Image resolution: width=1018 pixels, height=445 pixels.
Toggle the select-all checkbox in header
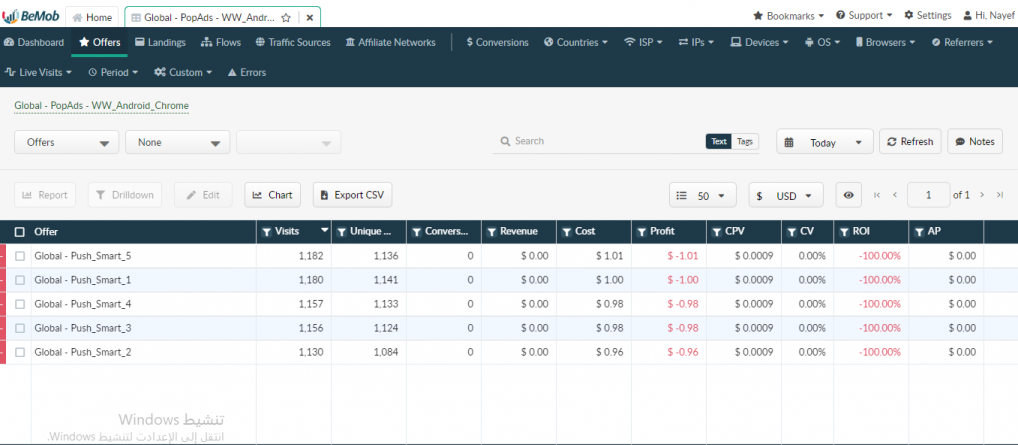tap(20, 232)
